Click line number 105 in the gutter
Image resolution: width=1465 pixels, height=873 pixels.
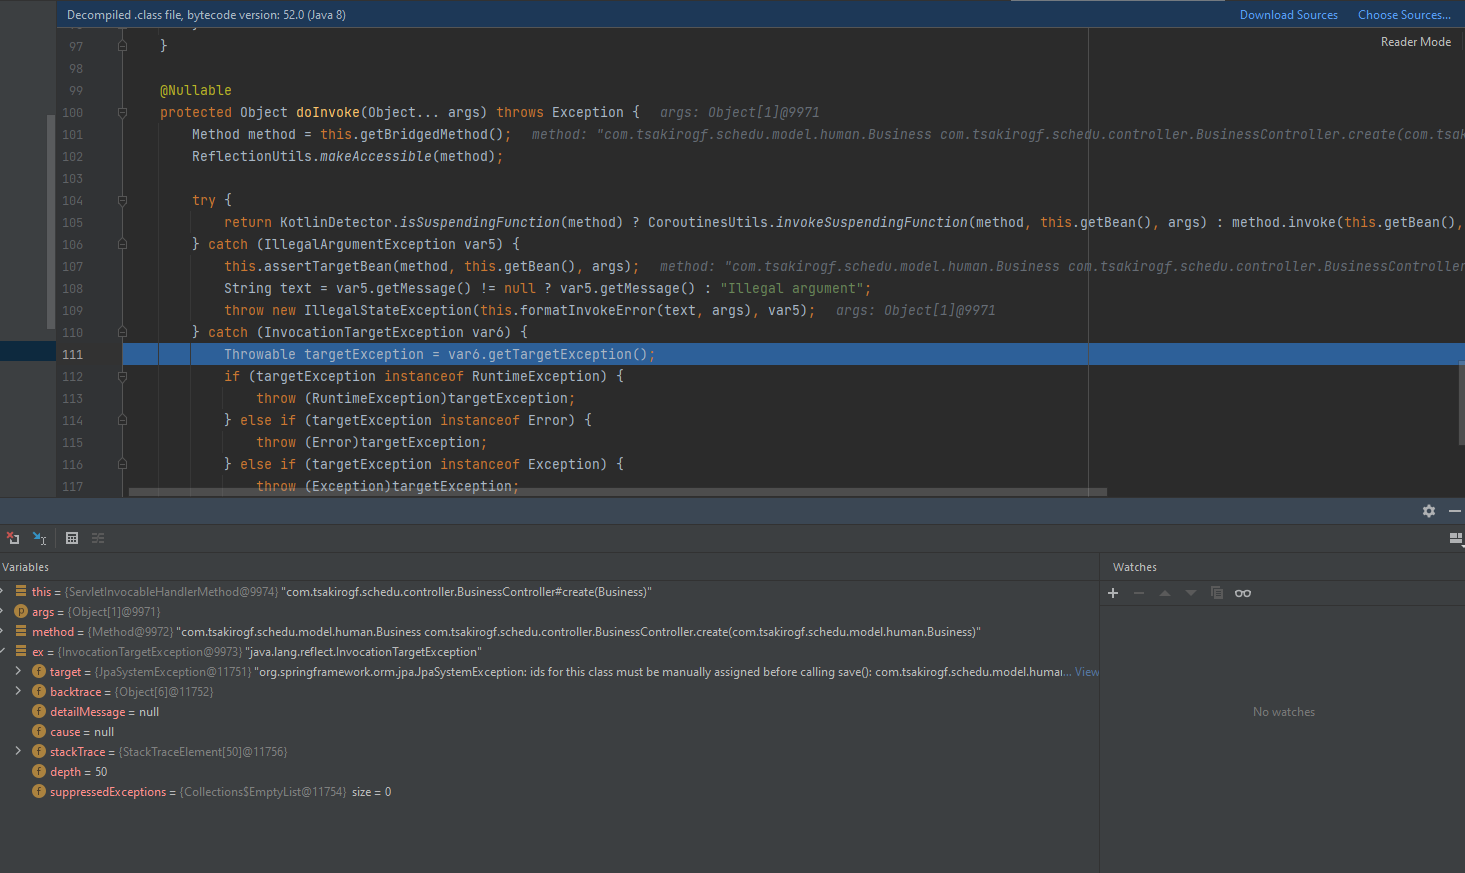coord(72,222)
